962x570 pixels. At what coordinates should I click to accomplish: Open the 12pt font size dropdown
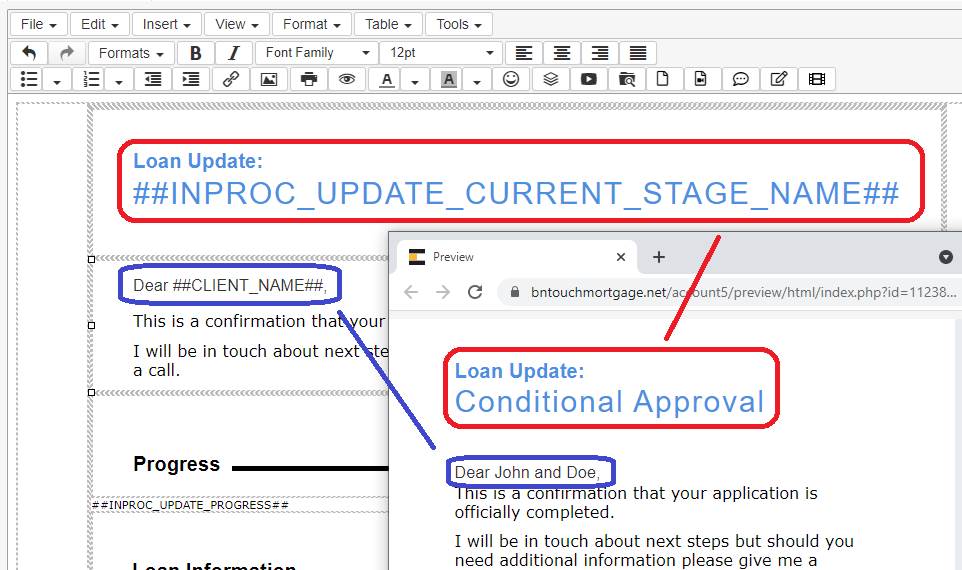441,53
